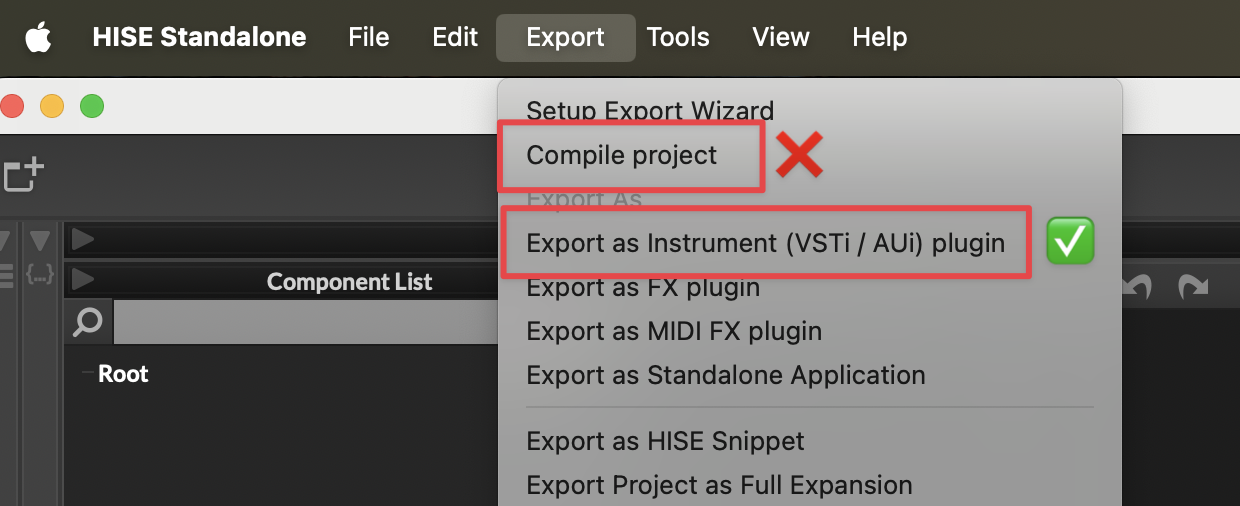Select Export as Instrument (VSTi / AUi) plugin
Screen dimensions: 1240x506
[x=765, y=243]
